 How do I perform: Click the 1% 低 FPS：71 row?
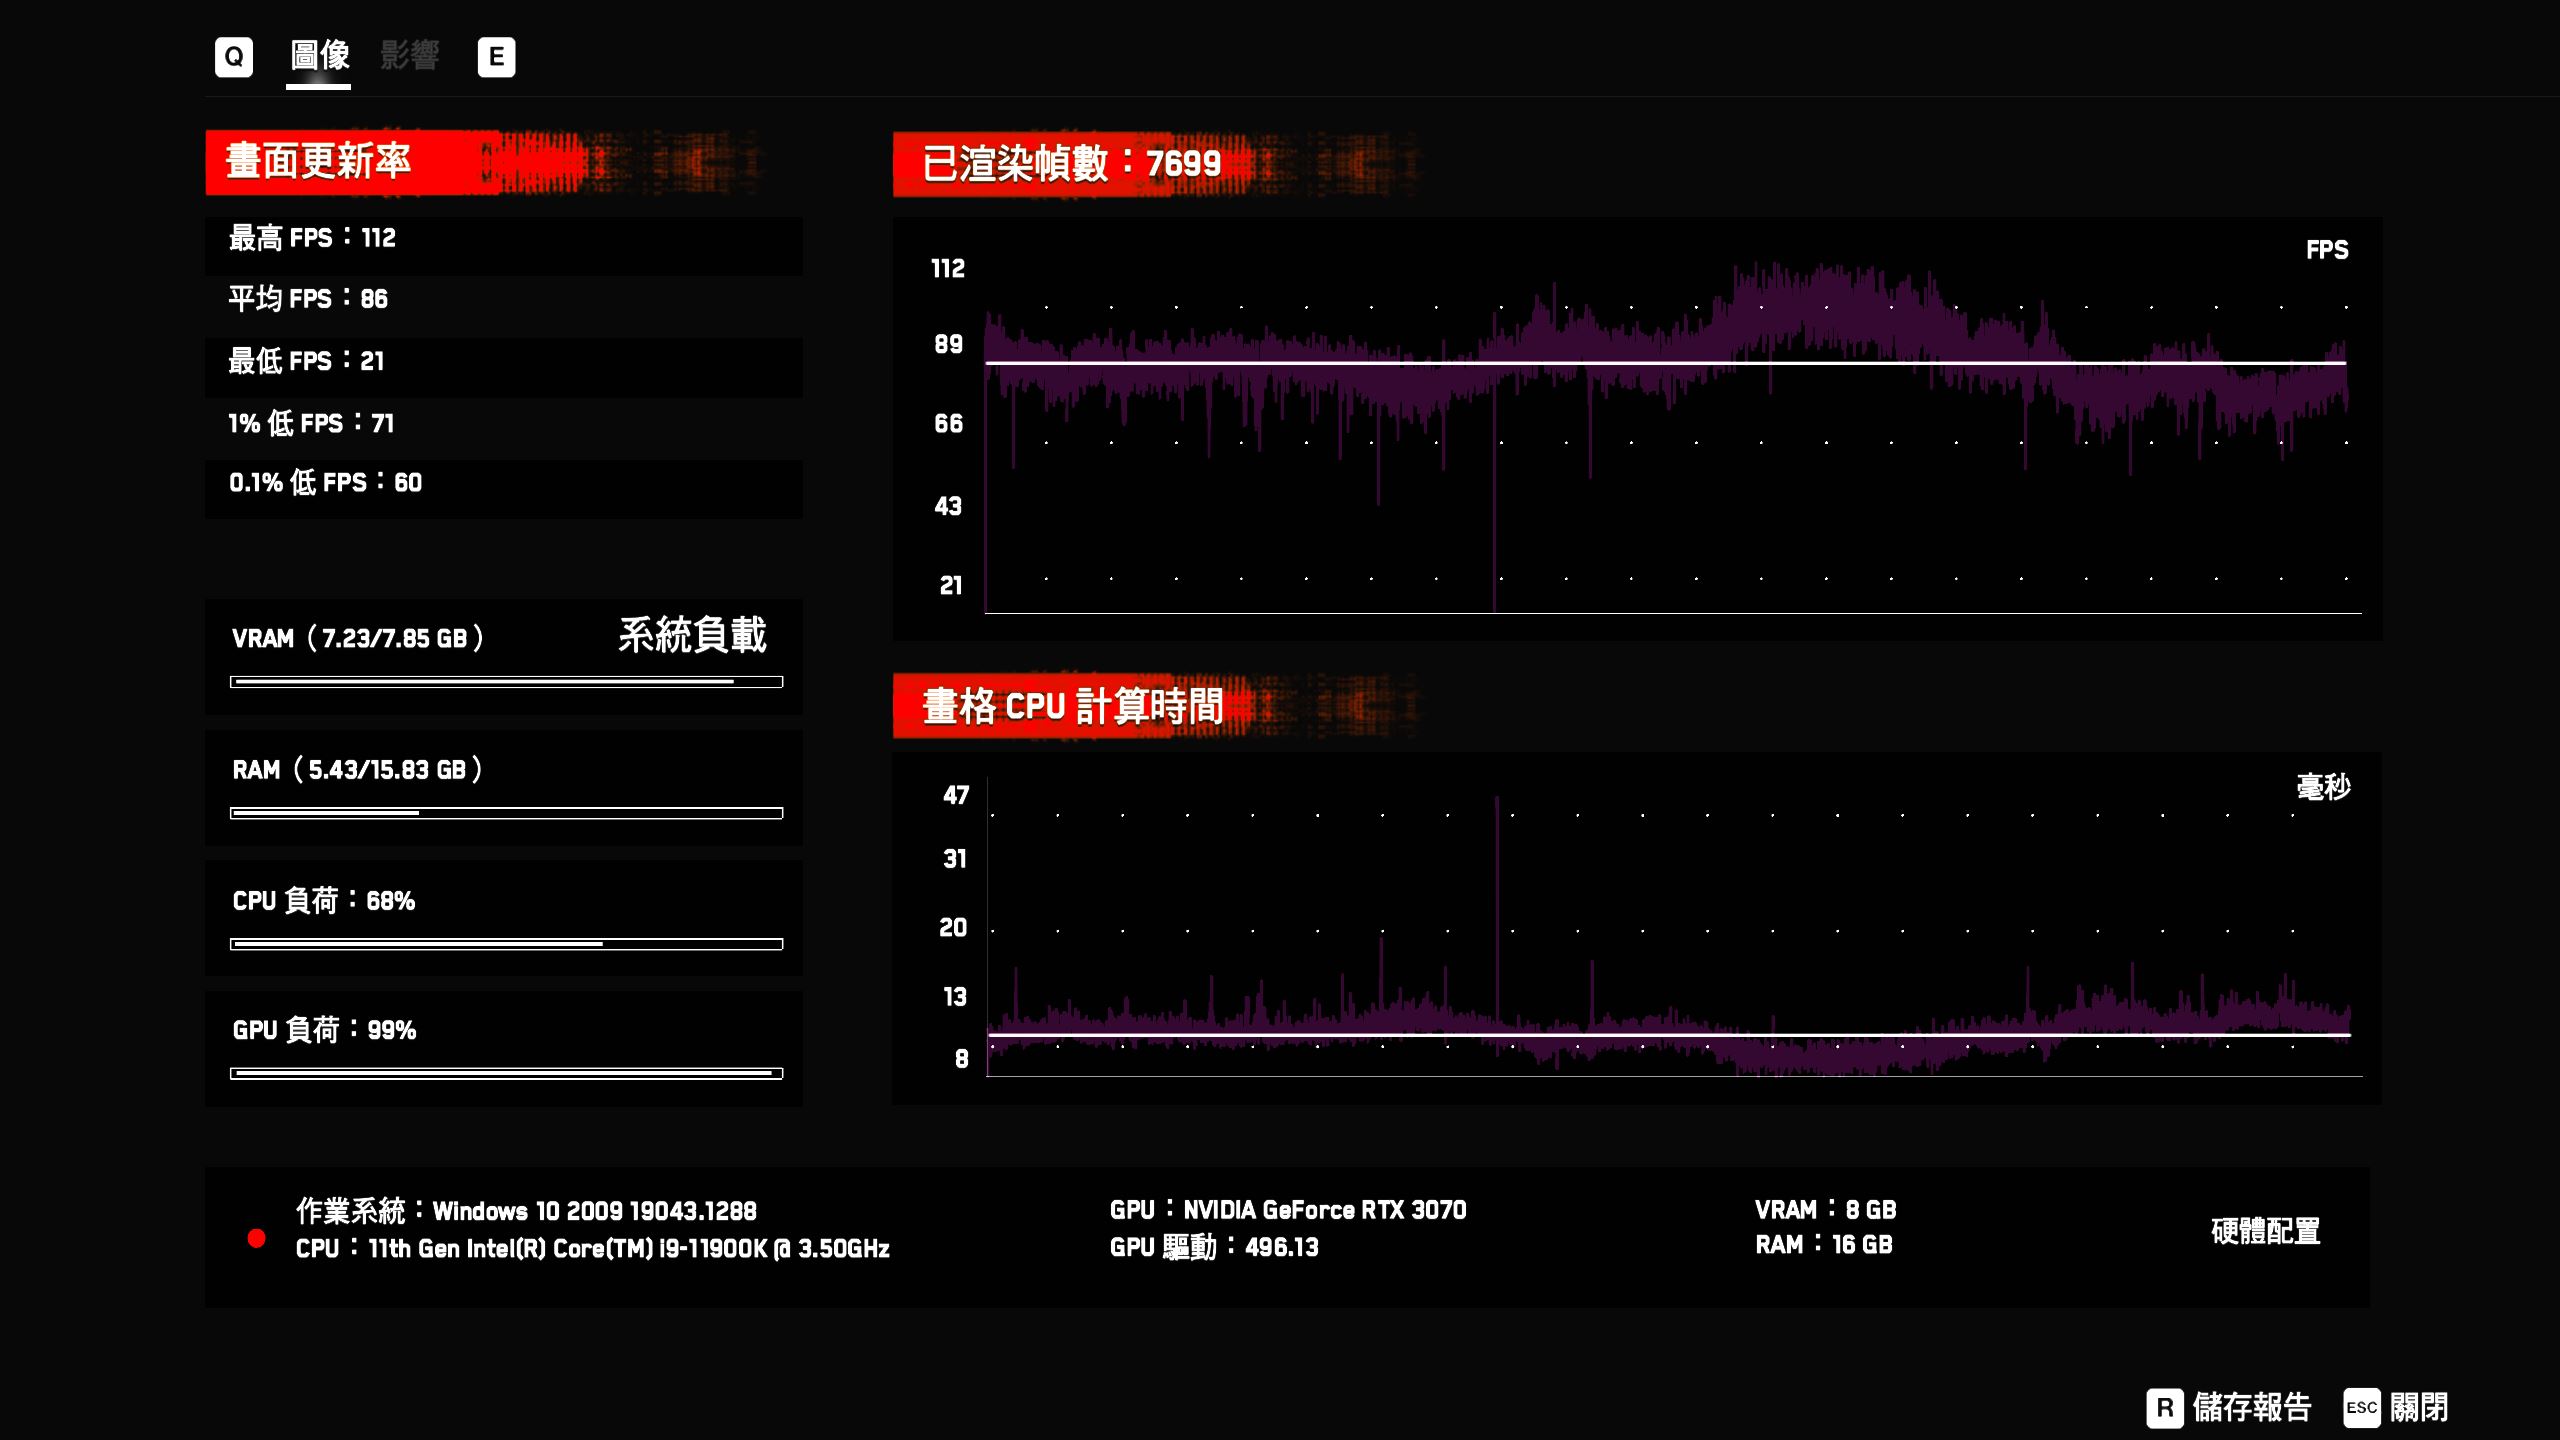coord(503,429)
